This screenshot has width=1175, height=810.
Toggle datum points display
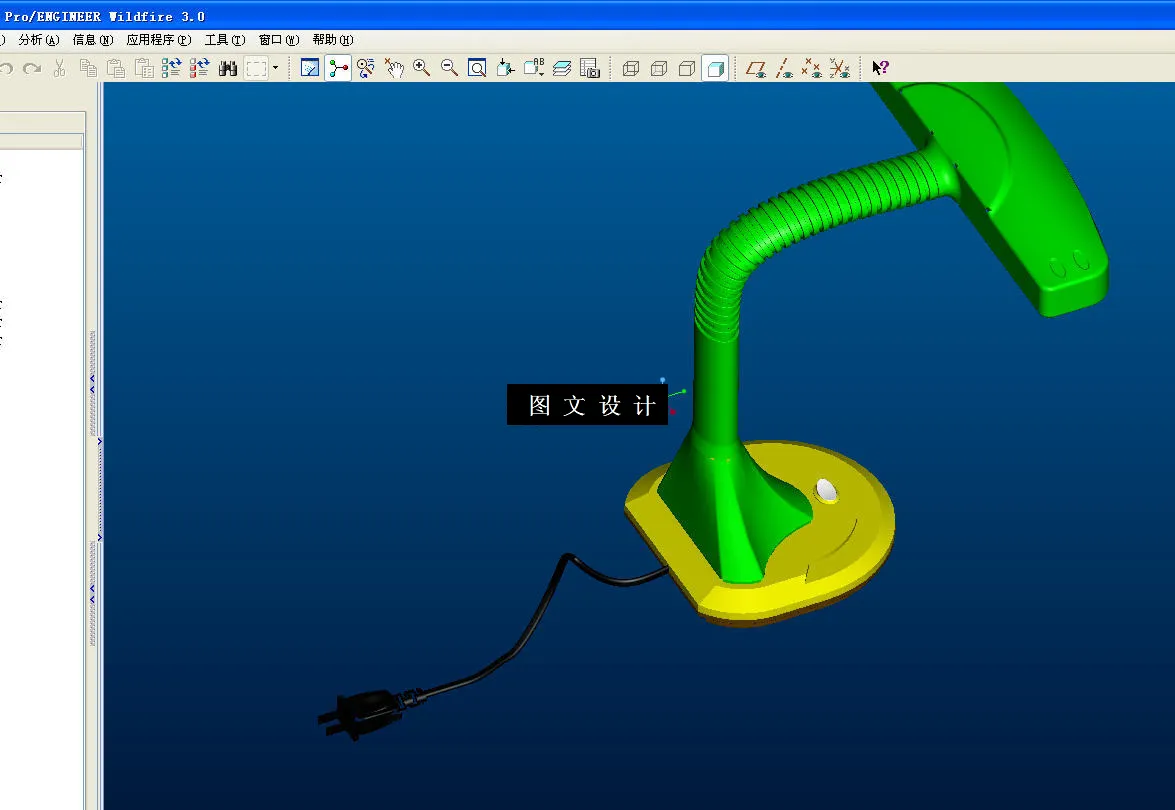(x=812, y=69)
